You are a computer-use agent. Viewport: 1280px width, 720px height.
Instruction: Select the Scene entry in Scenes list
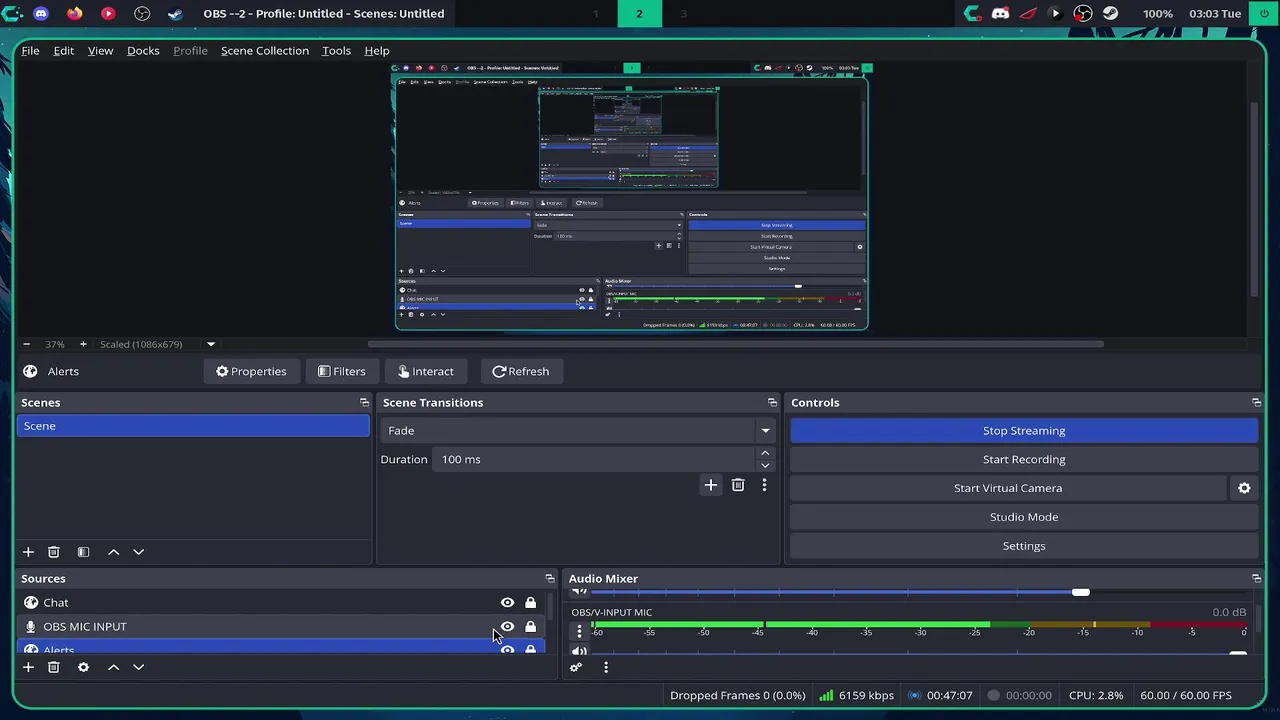click(x=194, y=426)
